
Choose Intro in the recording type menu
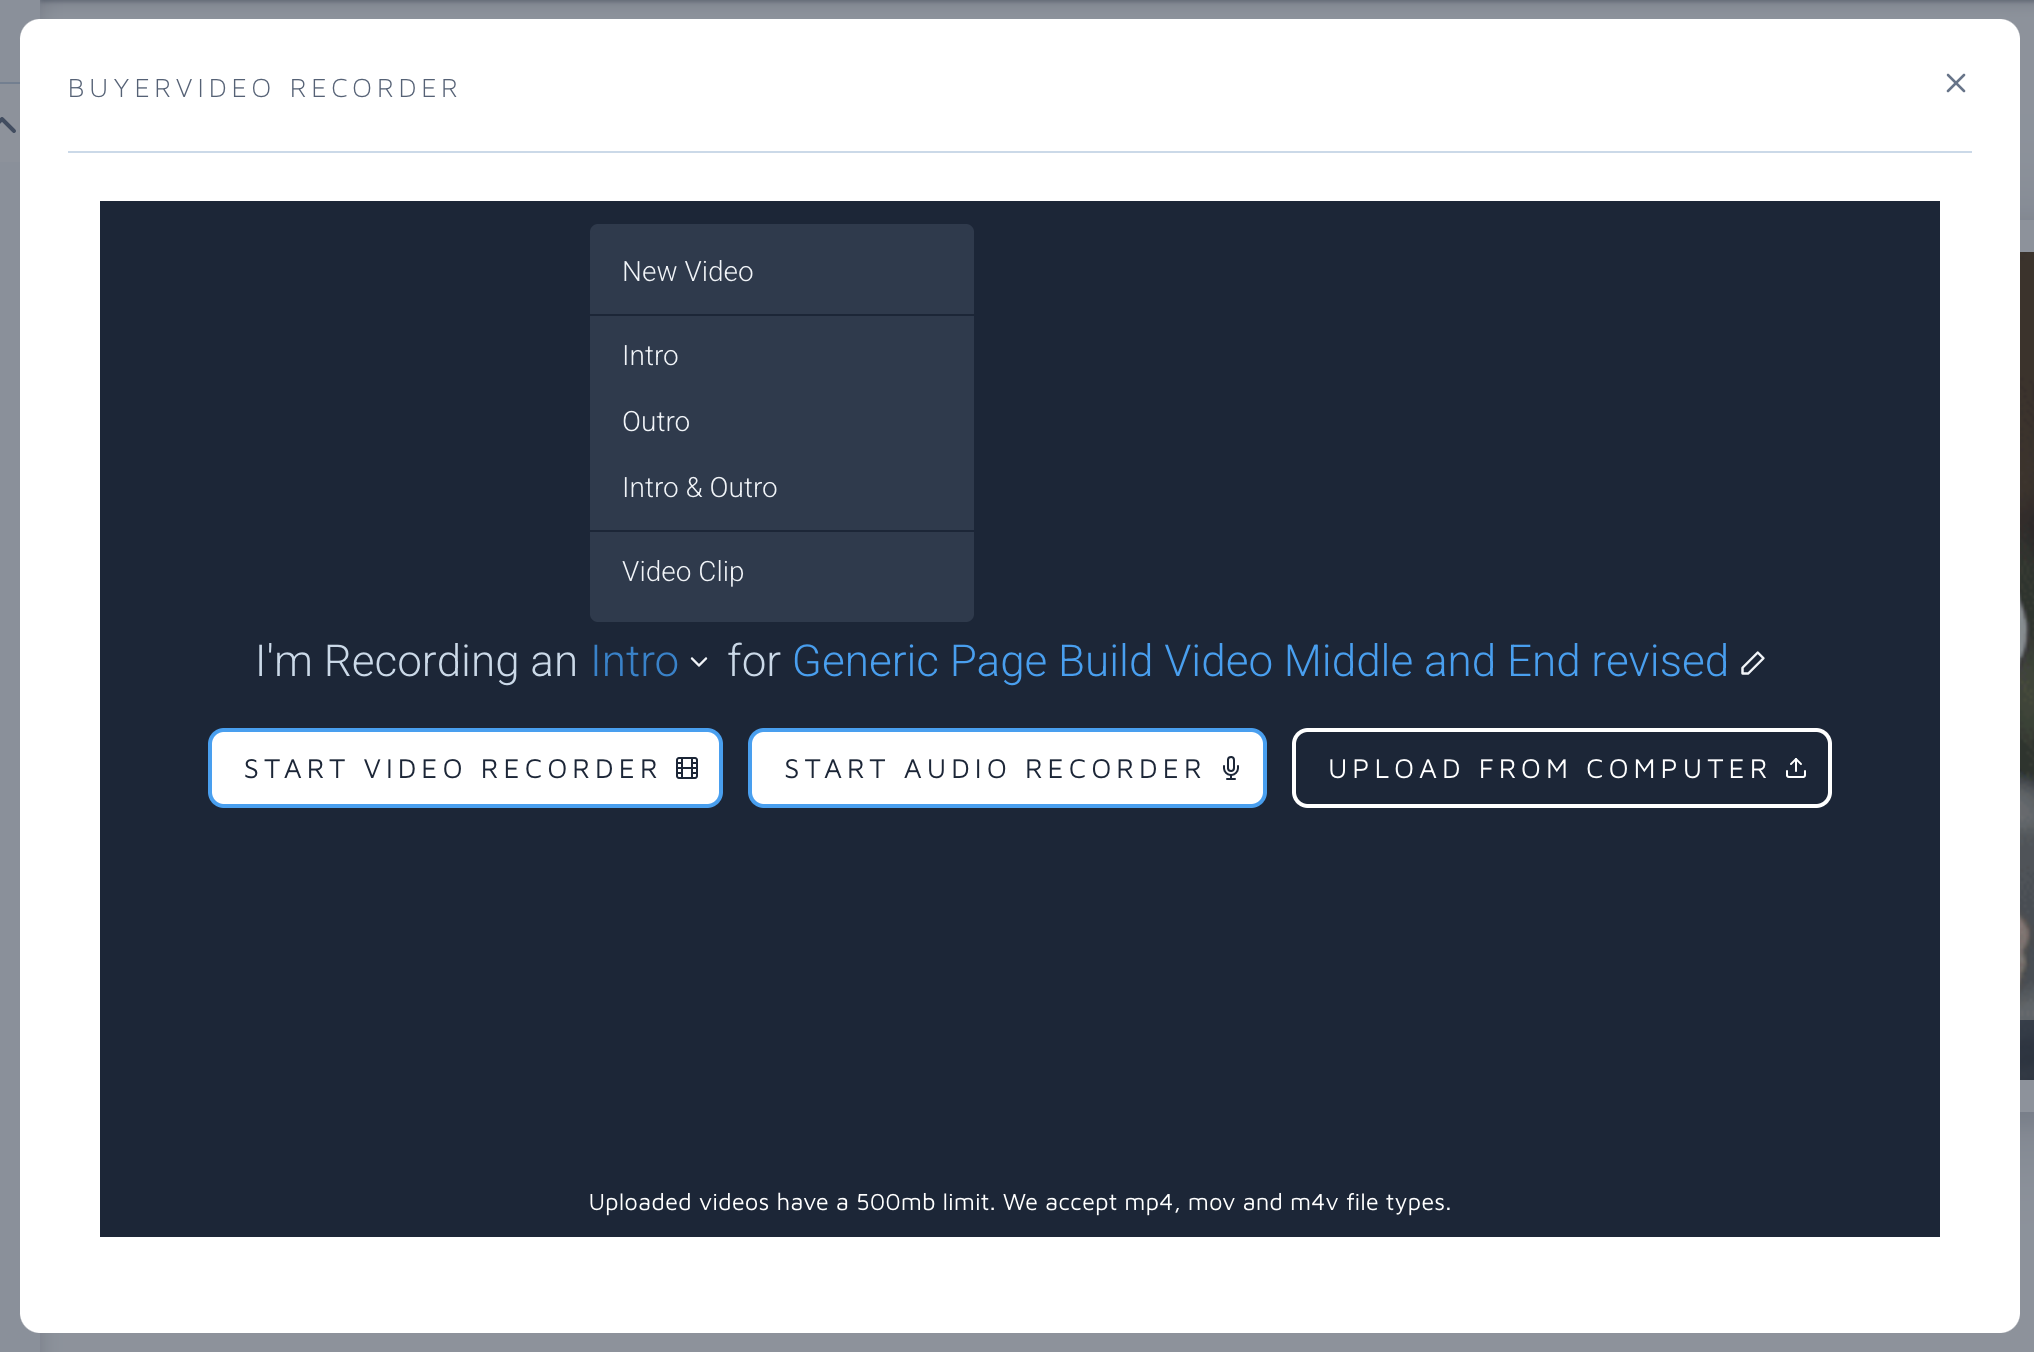[781, 355]
